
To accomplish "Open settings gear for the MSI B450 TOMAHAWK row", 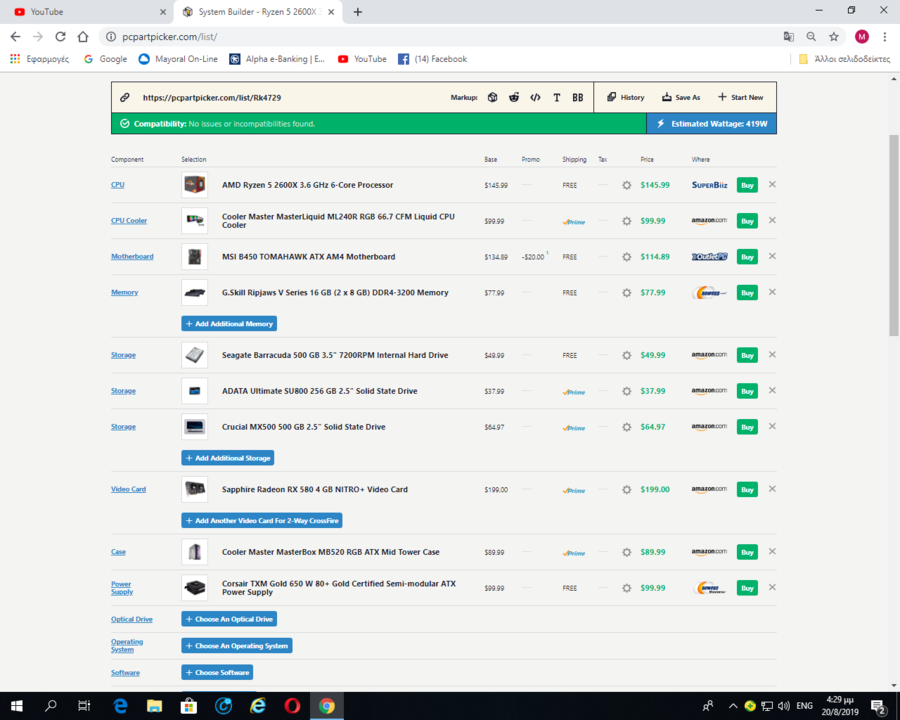I will coord(627,257).
